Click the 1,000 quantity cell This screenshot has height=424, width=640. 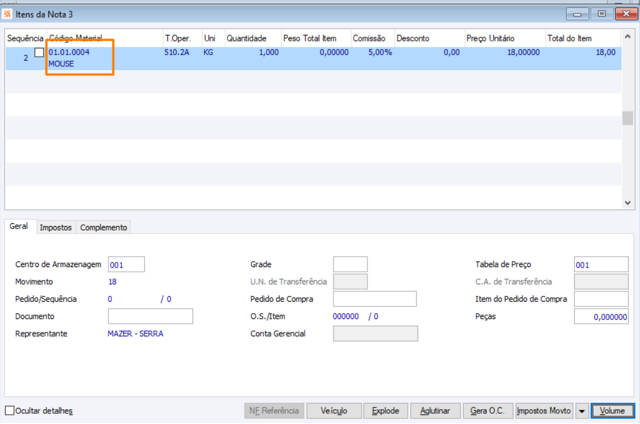tap(269, 52)
